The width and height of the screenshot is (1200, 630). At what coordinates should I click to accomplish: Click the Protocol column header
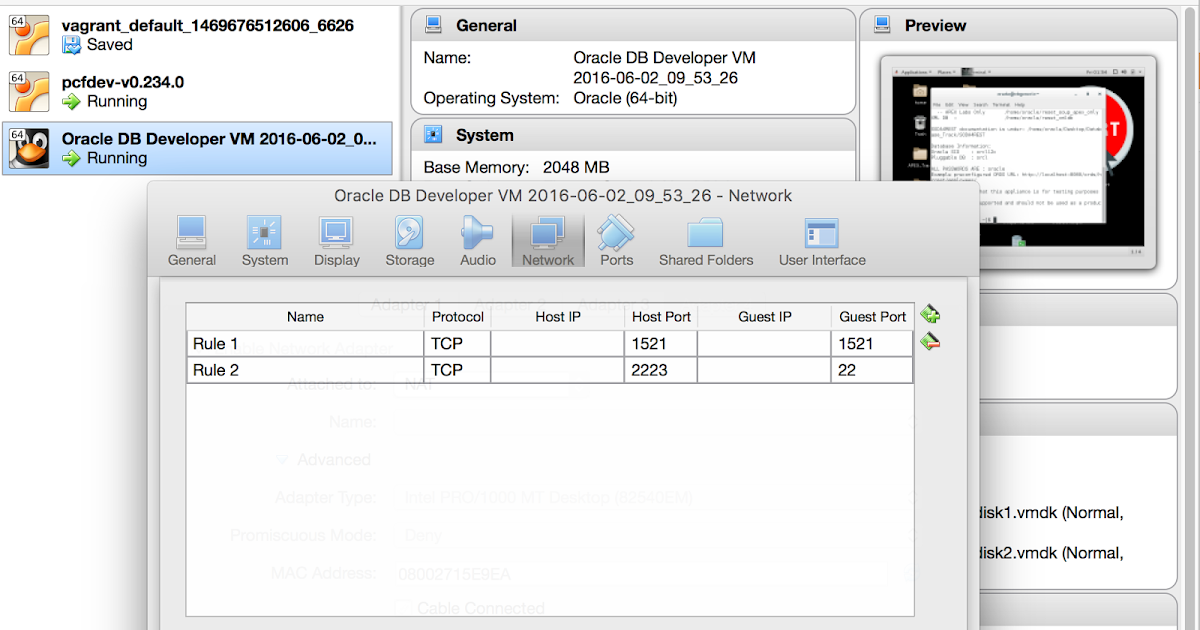[x=458, y=317]
